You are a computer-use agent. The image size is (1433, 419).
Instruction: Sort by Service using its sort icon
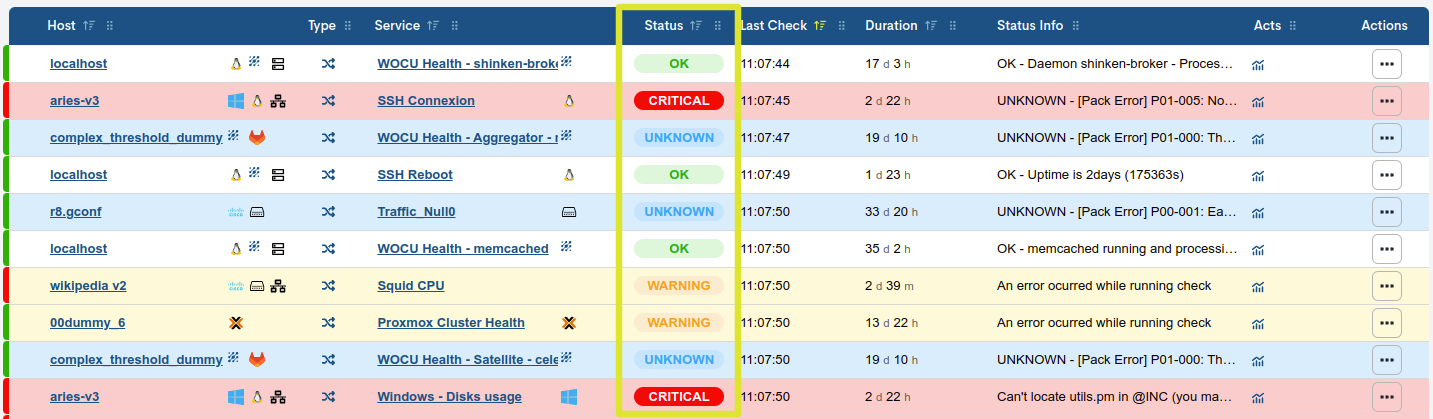pyautogui.click(x=432, y=26)
